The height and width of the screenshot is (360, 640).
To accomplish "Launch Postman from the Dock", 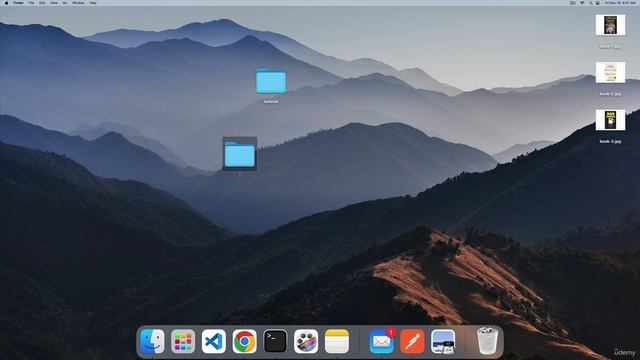I will coord(412,341).
